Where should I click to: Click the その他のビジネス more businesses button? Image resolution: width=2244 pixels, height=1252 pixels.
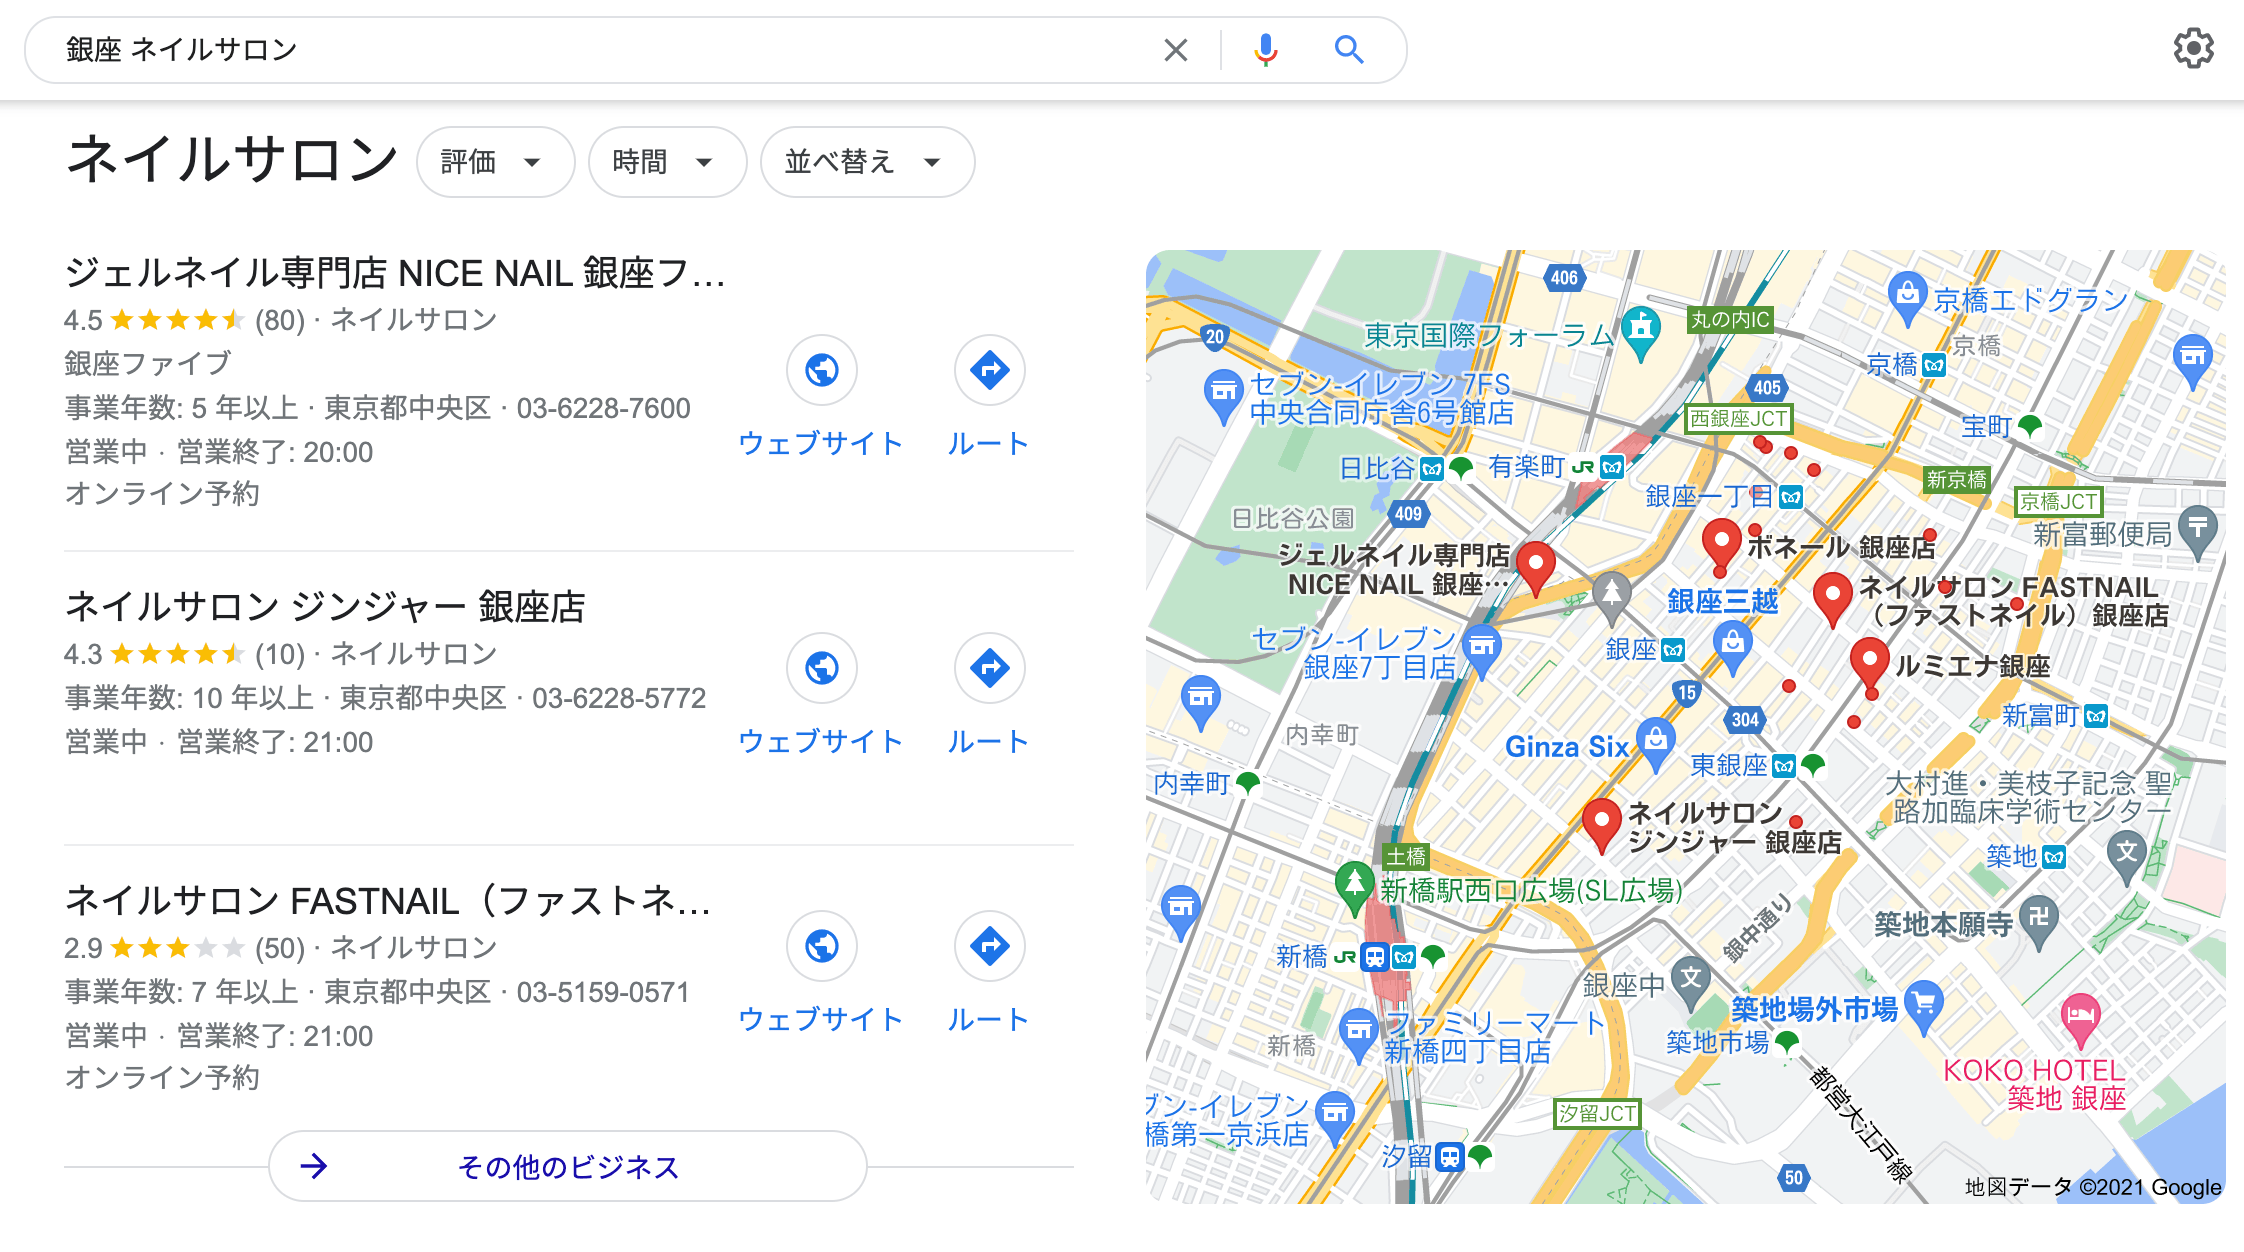click(567, 1166)
